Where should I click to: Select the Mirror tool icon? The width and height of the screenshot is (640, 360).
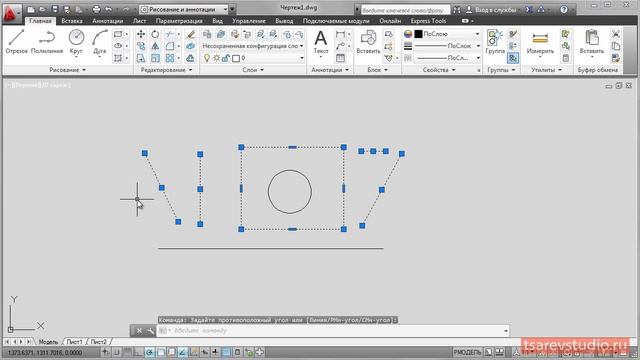point(155,46)
